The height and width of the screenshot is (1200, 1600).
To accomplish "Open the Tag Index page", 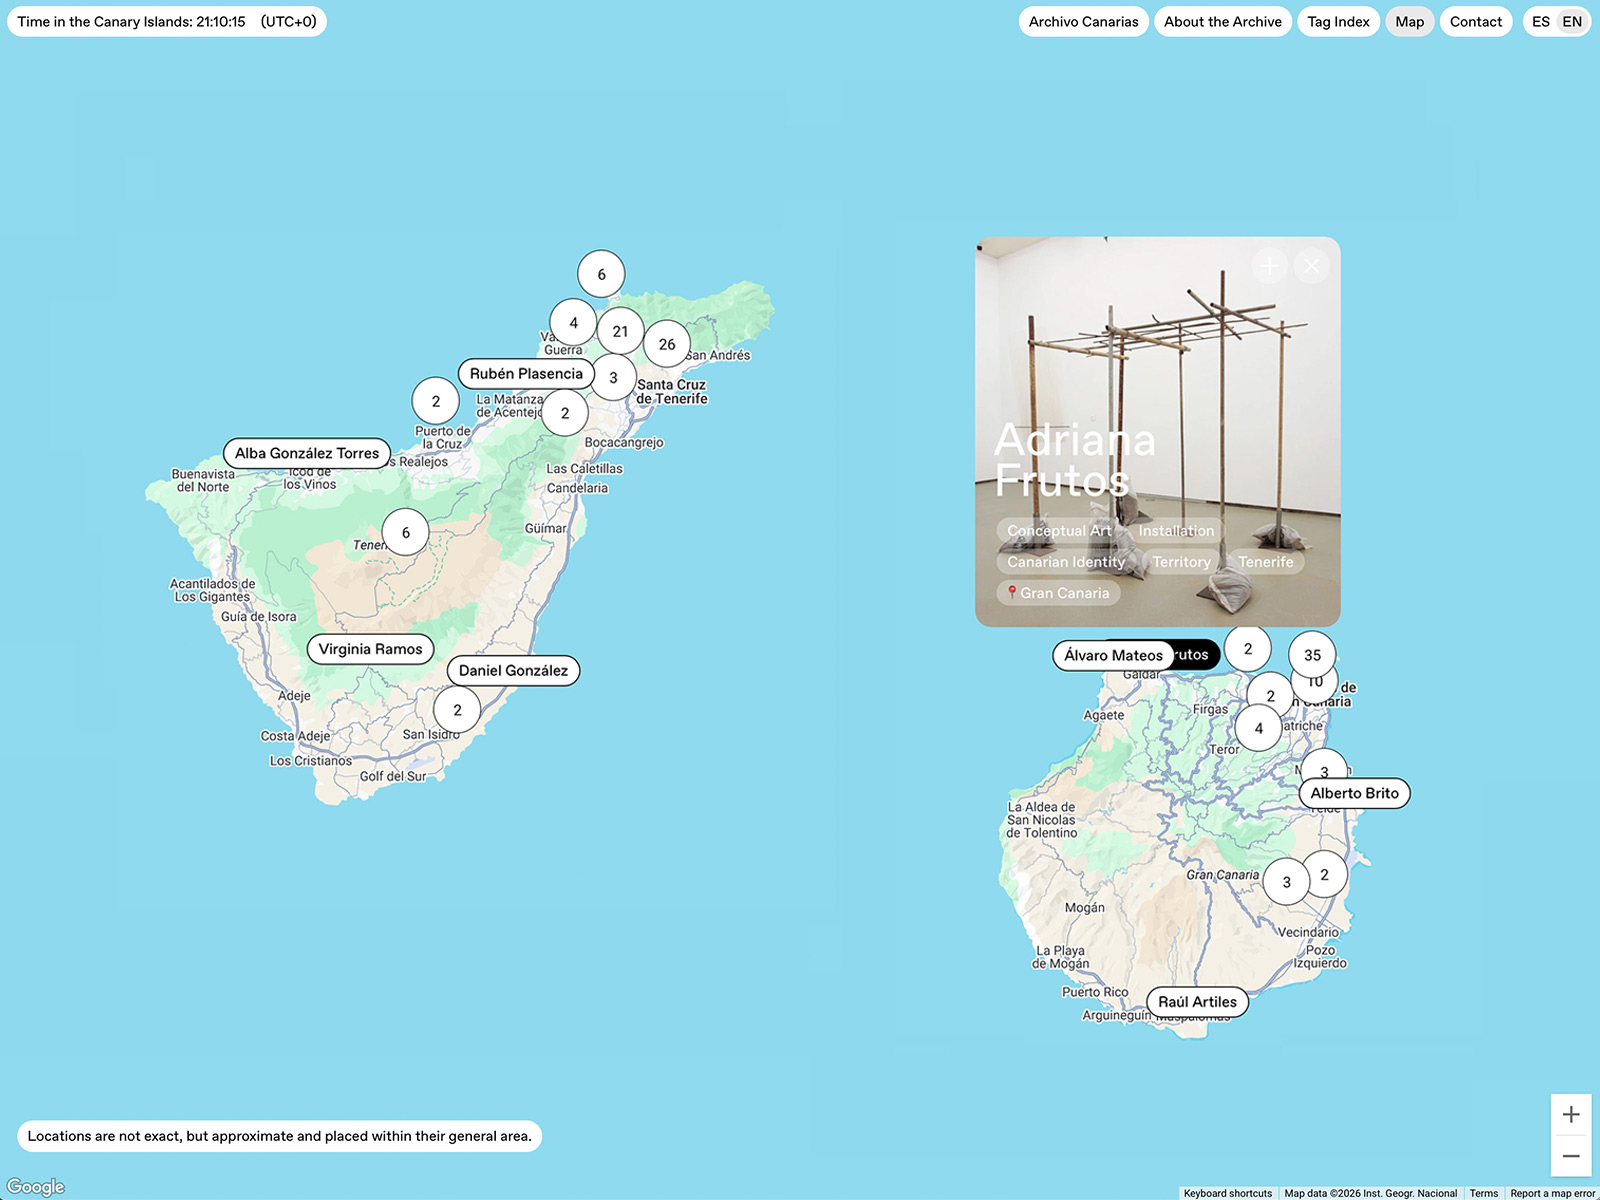I will click(x=1338, y=21).
